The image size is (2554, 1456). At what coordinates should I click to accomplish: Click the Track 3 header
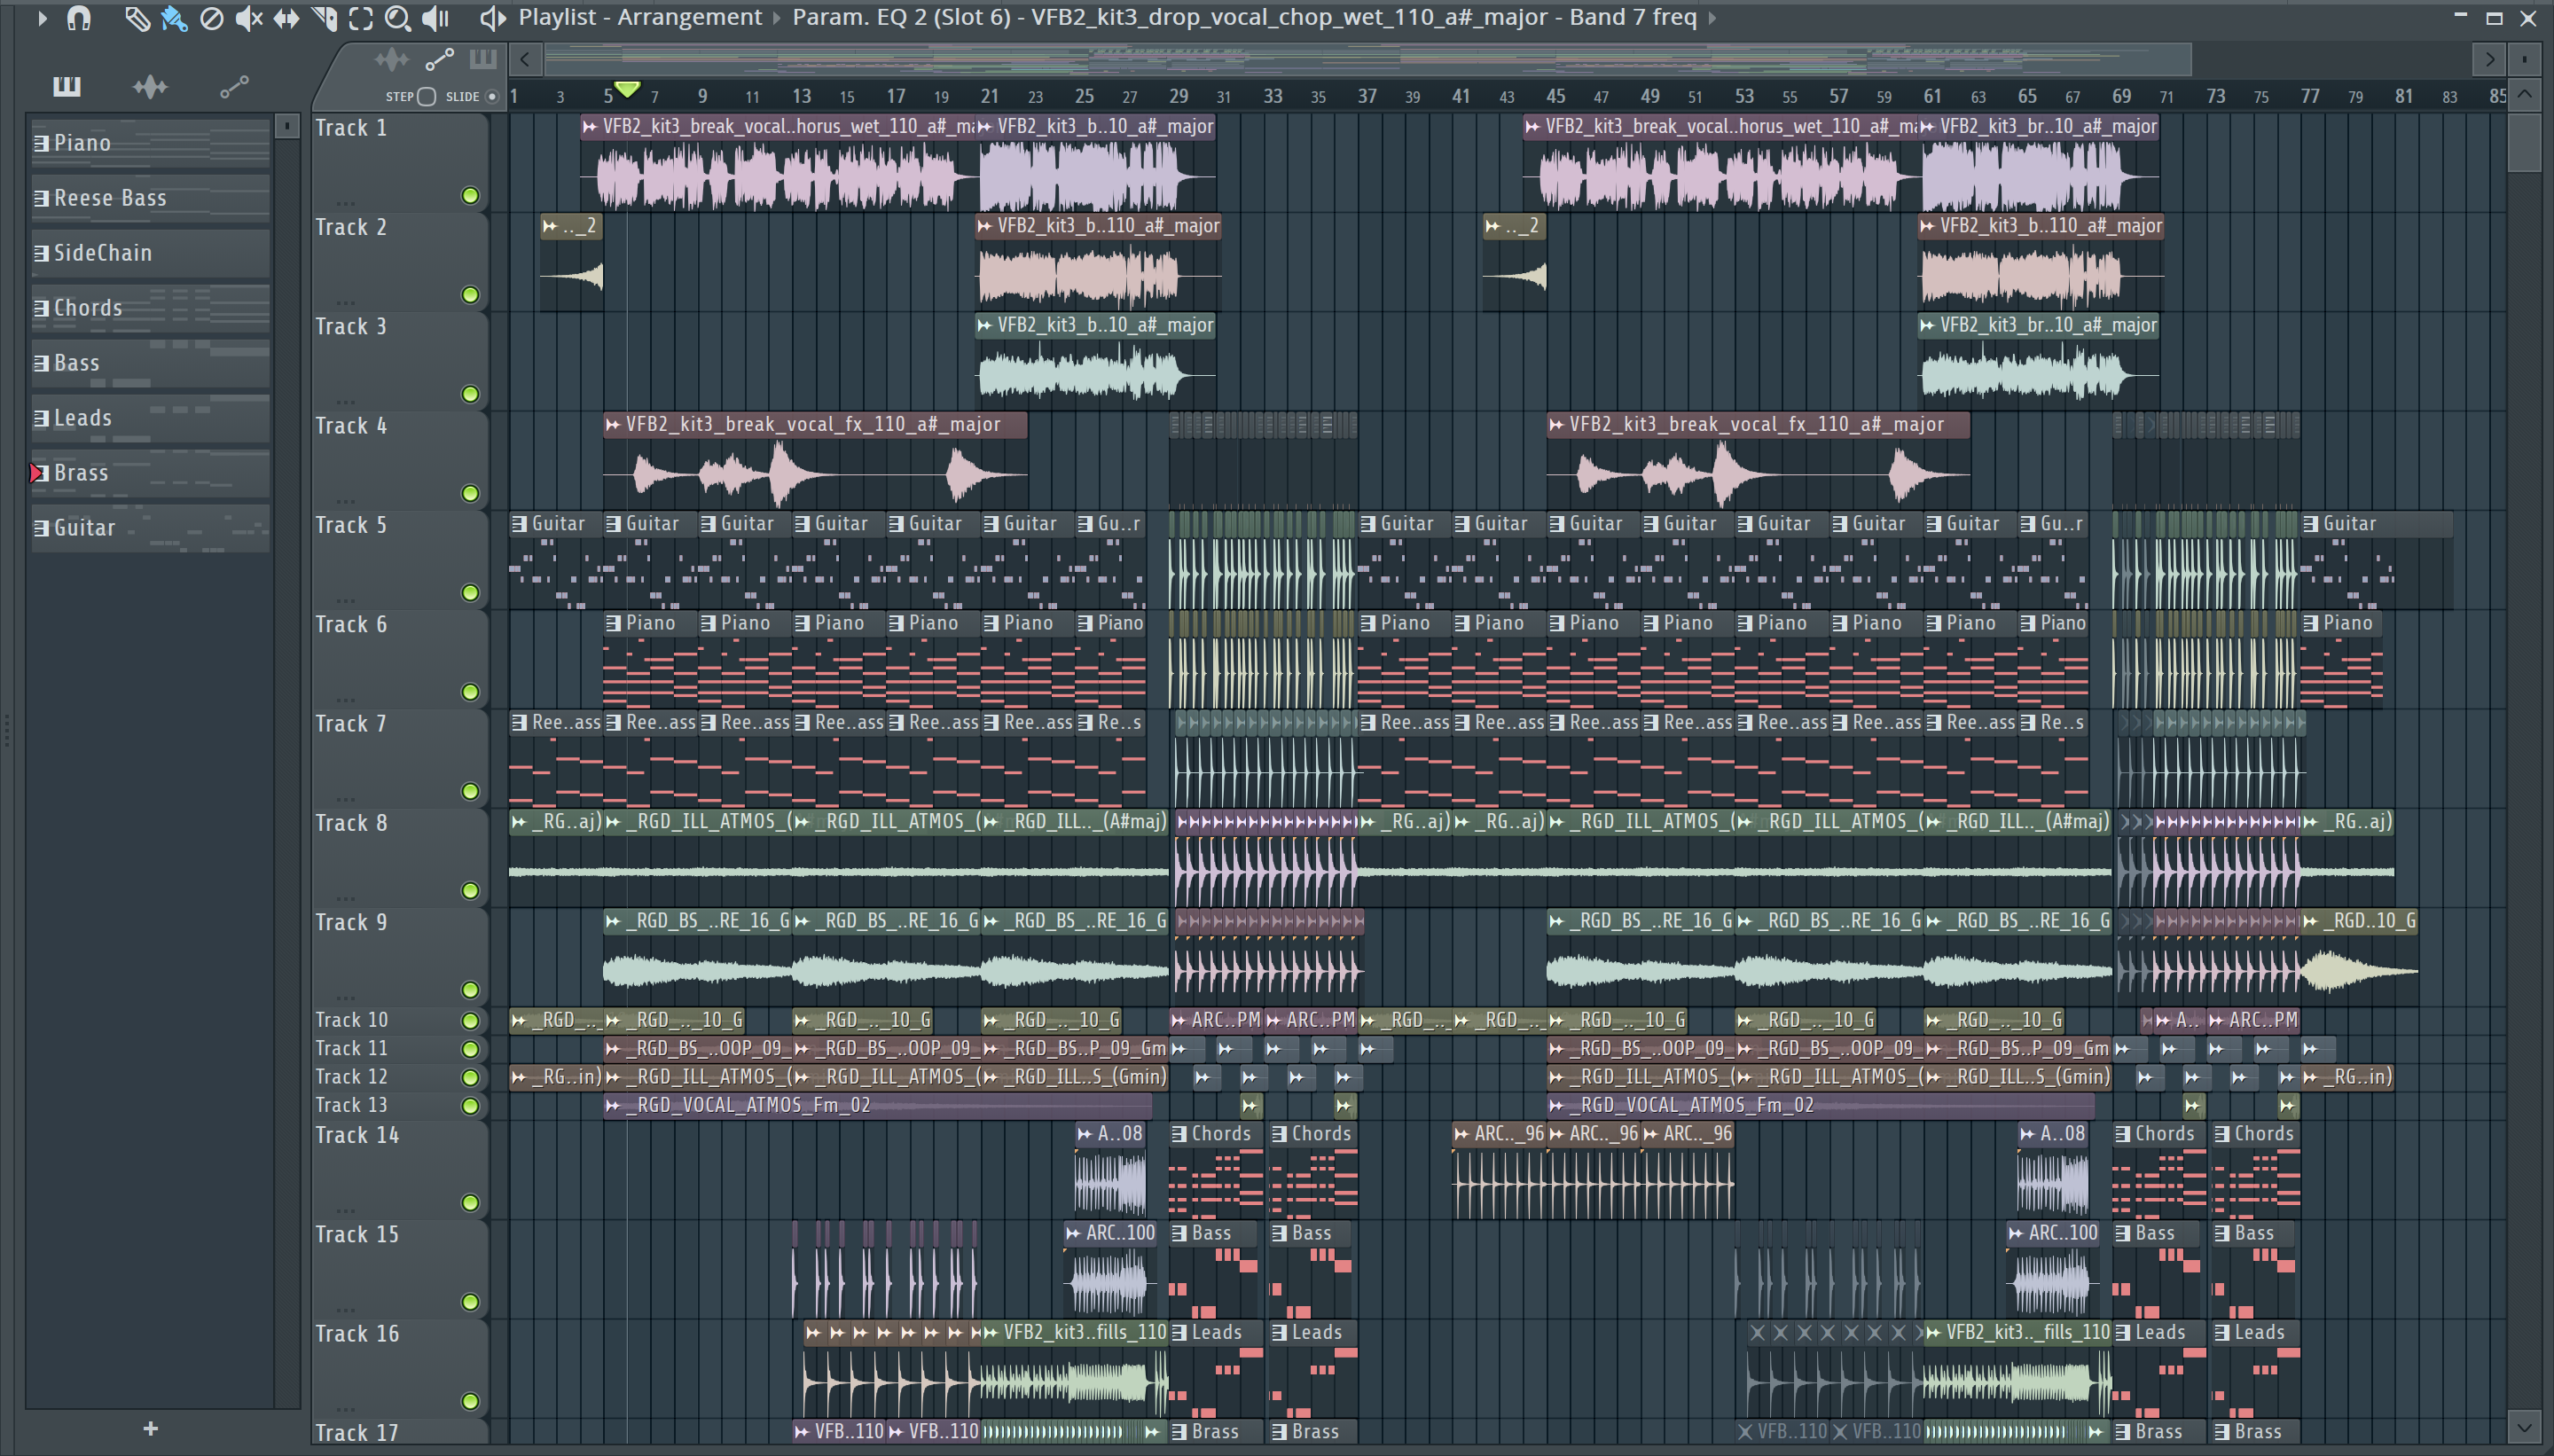coord(399,361)
